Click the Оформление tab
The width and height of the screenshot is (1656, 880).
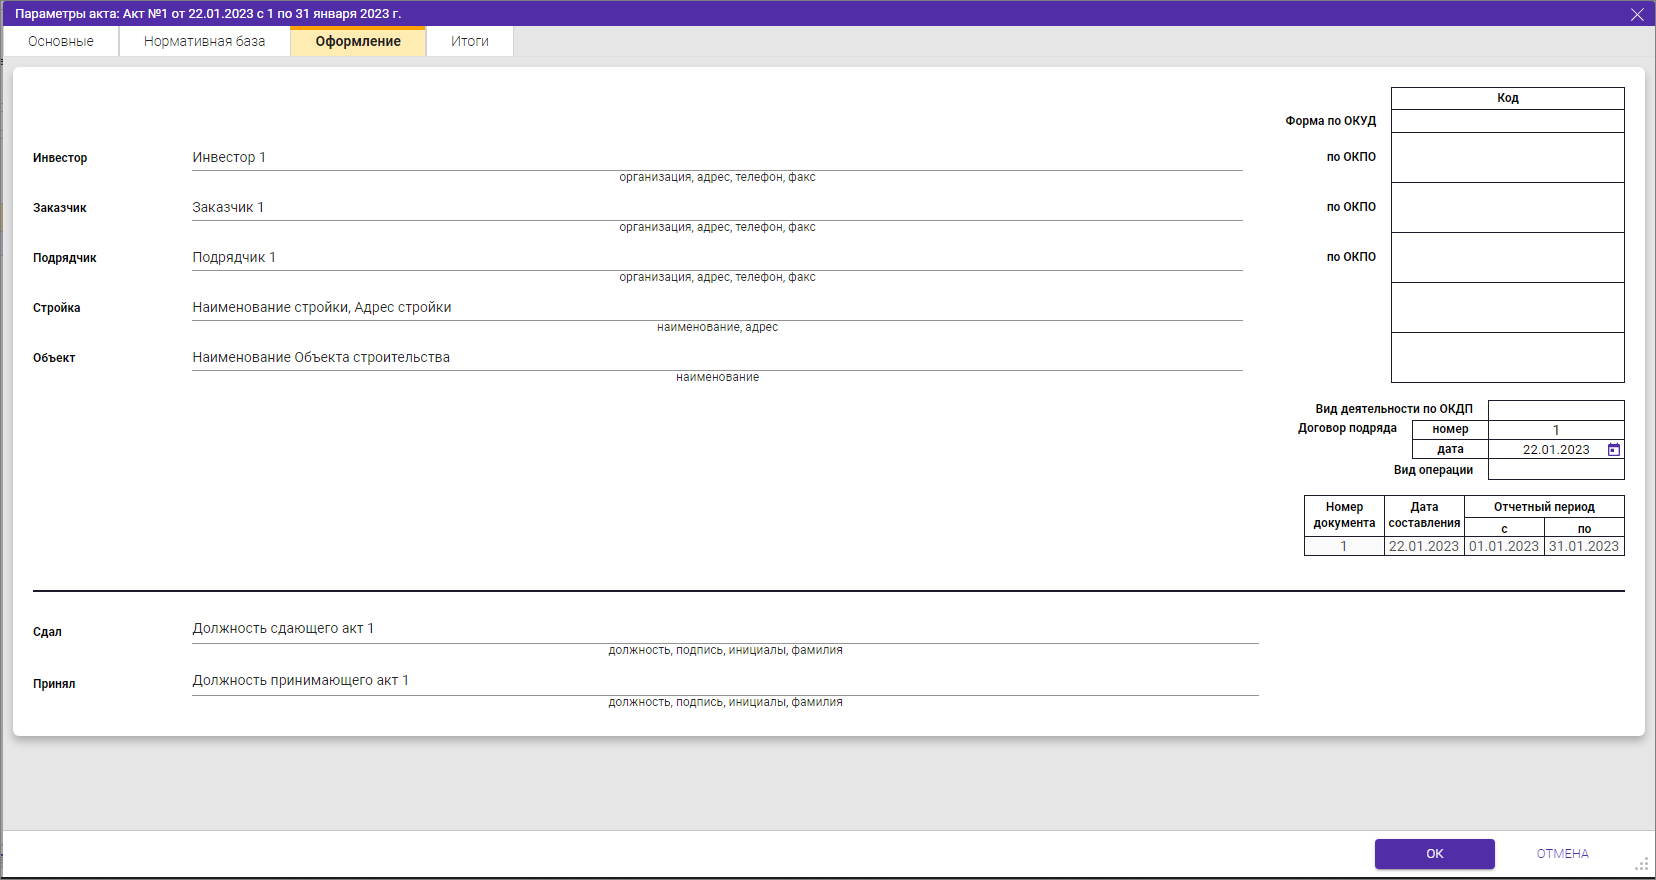tap(358, 41)
